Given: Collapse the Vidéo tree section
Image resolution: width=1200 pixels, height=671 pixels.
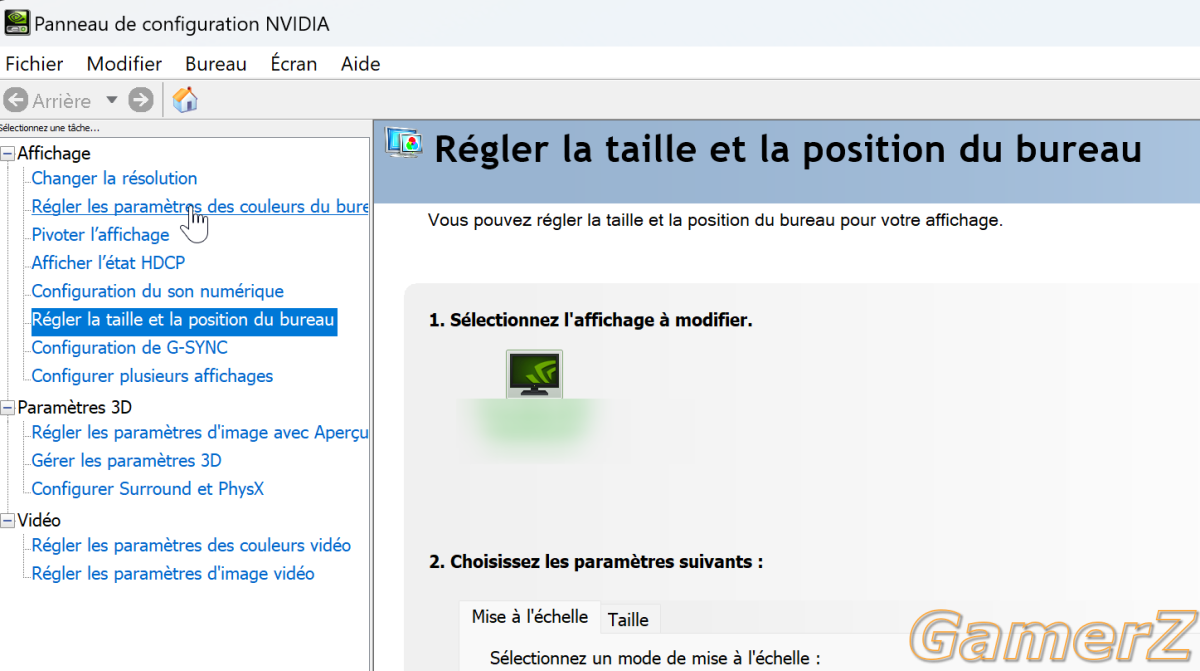Looking at the screenshot, I should [x=8, y=520].
